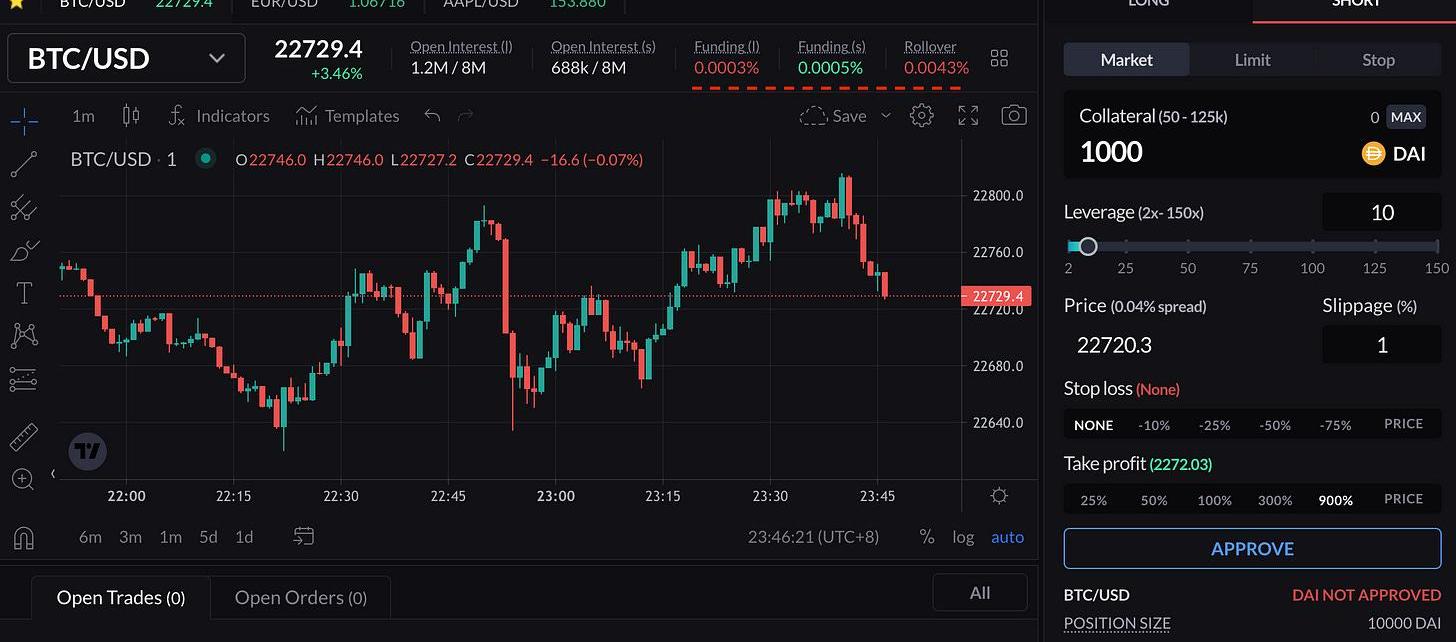Take a chart snapshot with camera icon
Image resolution: width=1456 pixels, height=642 pixels.
pyautogui.click(x=1014, y=116)
